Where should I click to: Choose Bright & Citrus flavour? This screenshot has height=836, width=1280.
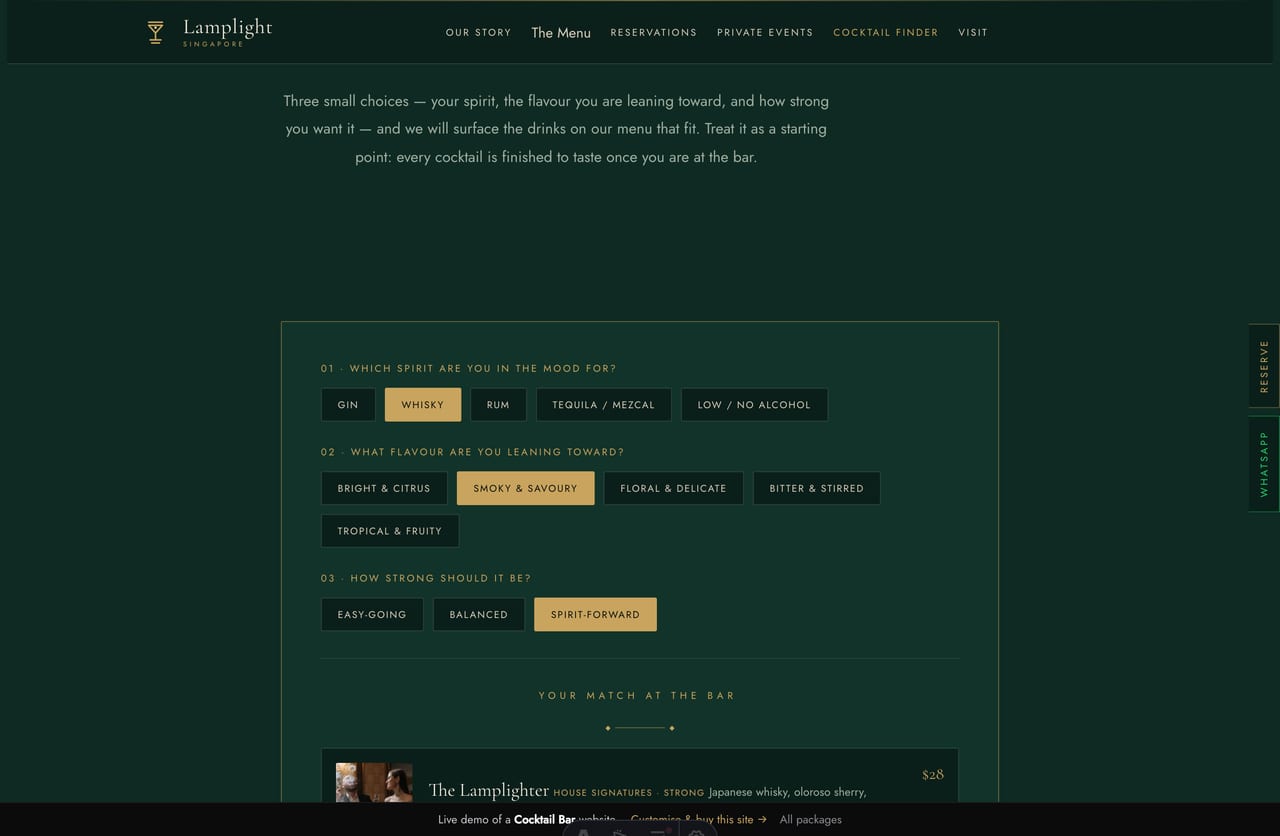point(384,489)
